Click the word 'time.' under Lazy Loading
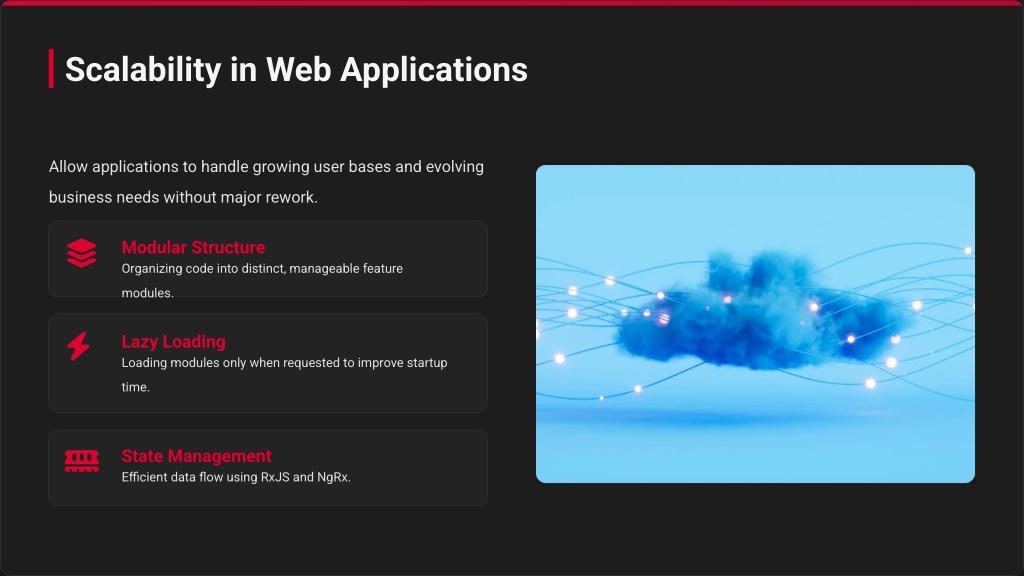1024x576 pixels. [135, 387]
